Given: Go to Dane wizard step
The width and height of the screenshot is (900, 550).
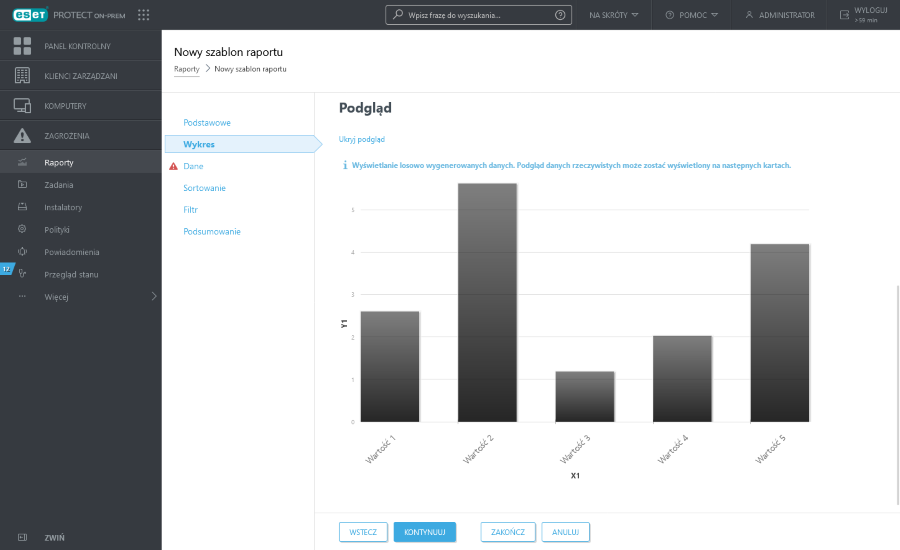Looking at the screenshot, I should [193, 166].
